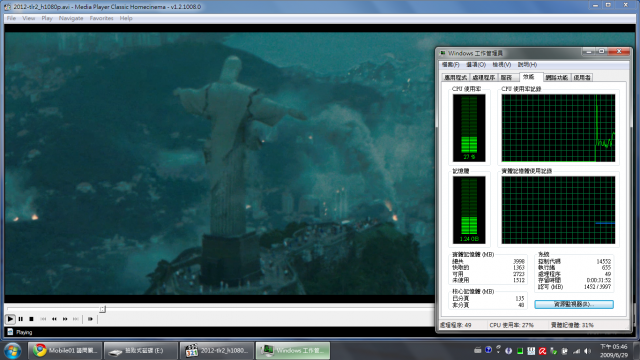Click the 資源監視器(R)... button
The width and height of the screenshot is (640, 360).
pyautogui.click(x=574, y=304)
